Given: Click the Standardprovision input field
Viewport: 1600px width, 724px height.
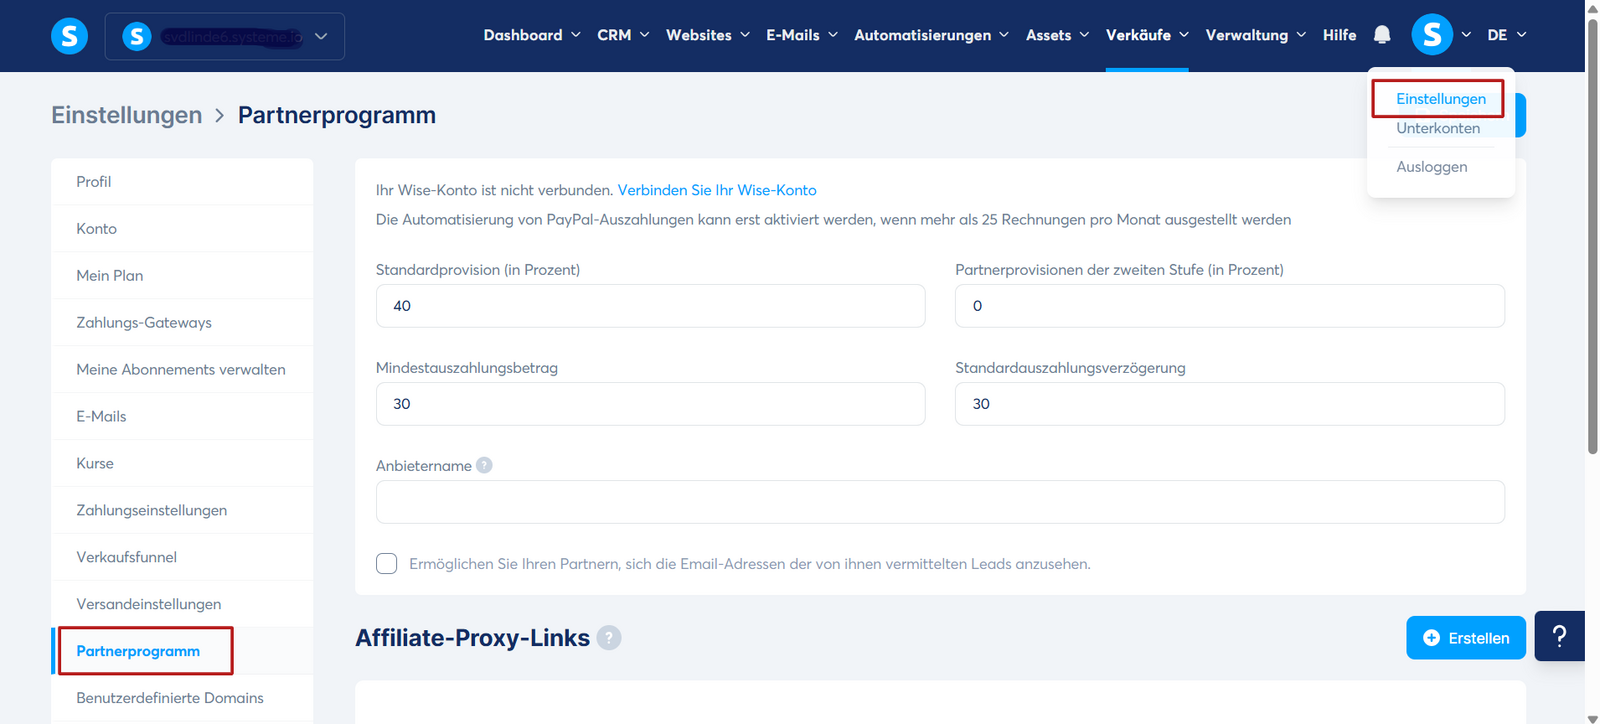Looking at the screenshot, I should [650, 306].
